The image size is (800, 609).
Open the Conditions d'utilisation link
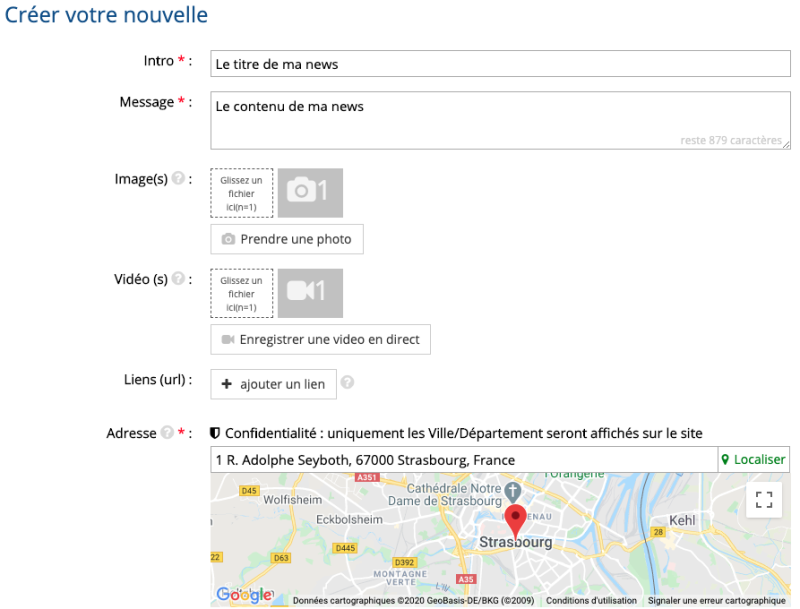591,601
